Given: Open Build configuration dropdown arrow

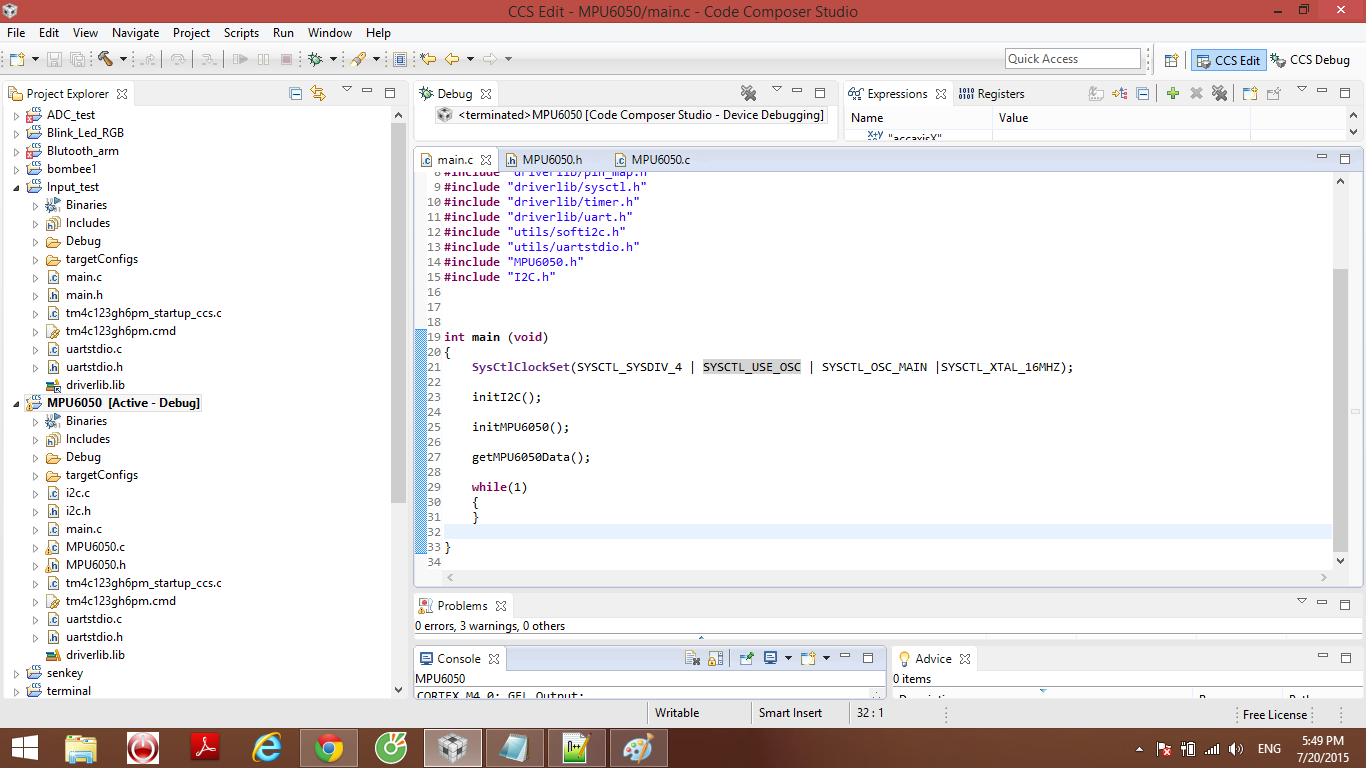Looking at the screenshot, I should [x=123, y=59].
